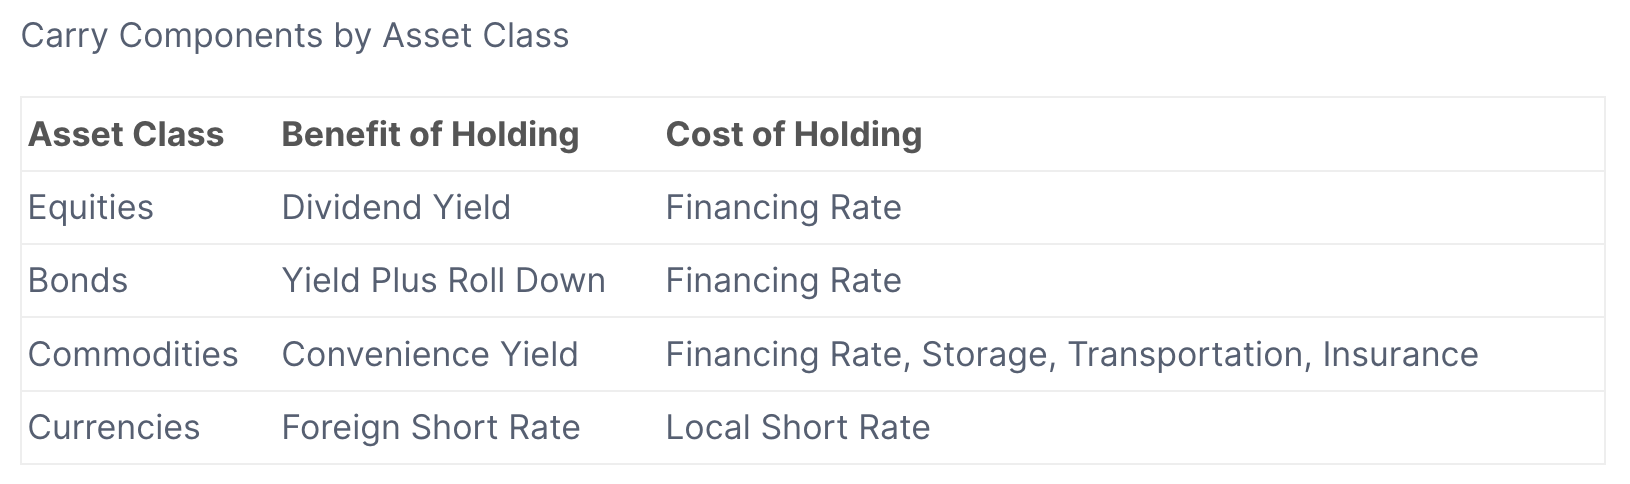Click the Equities row label
Image resolution: width=1630 pixels, height=484 pixels.
coord(91,208)
